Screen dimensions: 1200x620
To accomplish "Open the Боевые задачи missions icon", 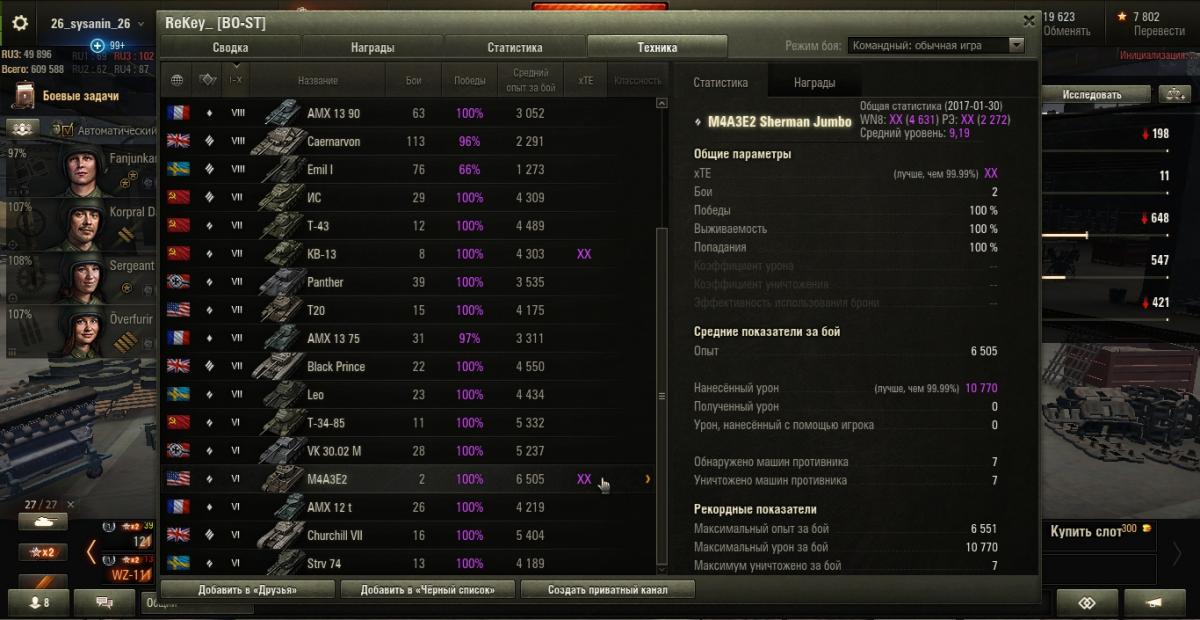I will pyautogui.click(x=24, y=96).
